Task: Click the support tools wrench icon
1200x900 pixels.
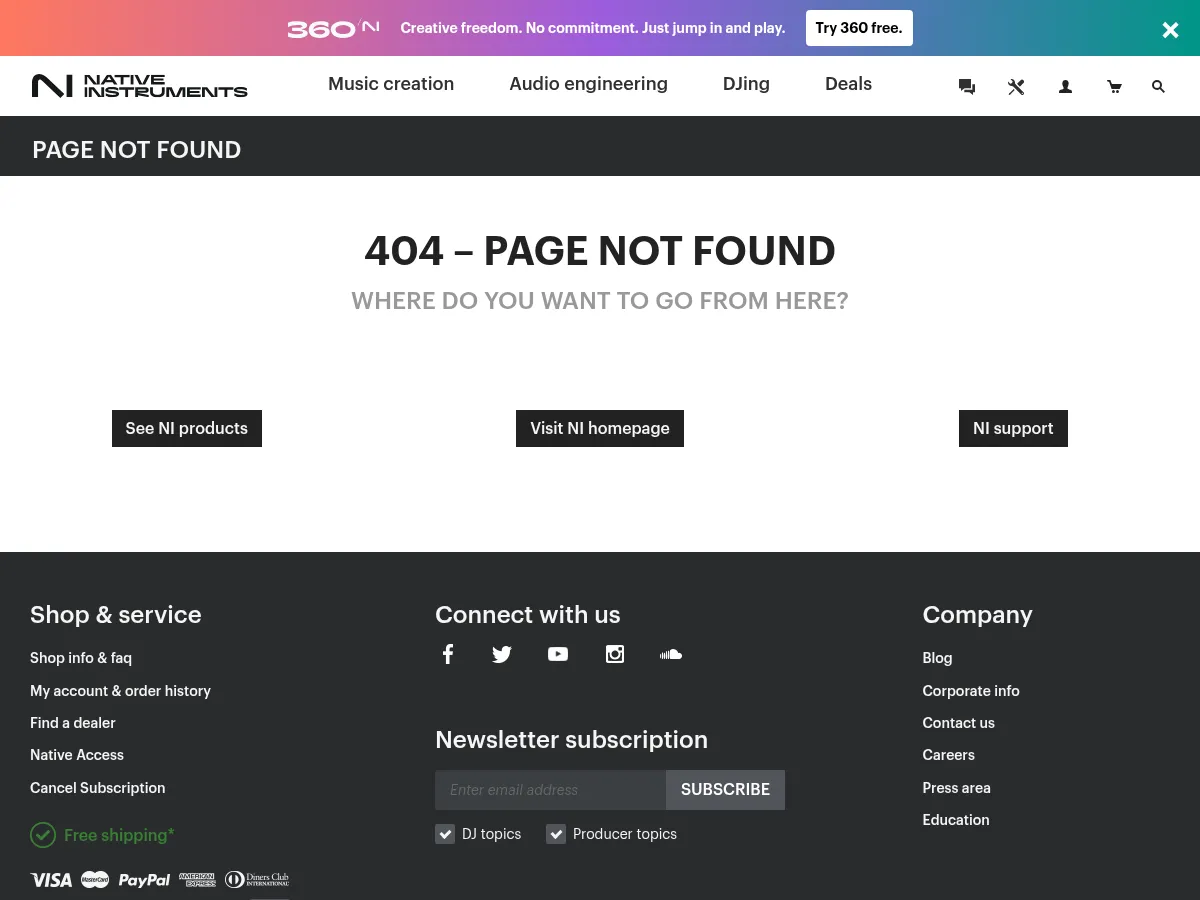Action: (x=1016, y=87)
